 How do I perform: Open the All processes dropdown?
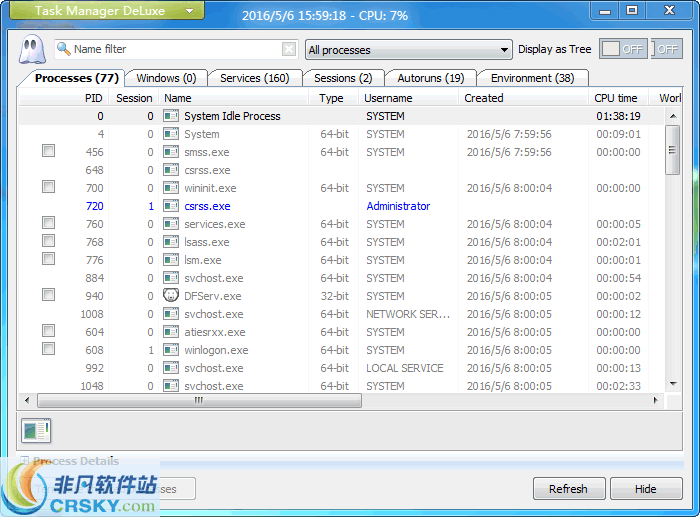click(408, 50)
